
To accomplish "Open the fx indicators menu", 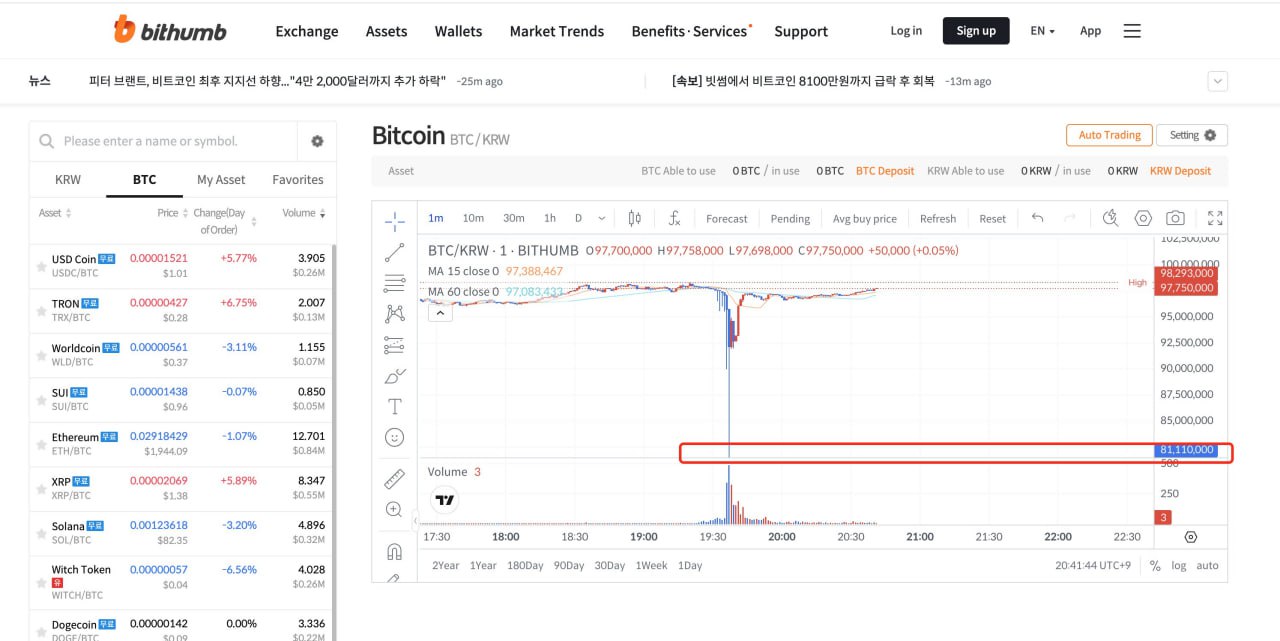I will point(675,218).
